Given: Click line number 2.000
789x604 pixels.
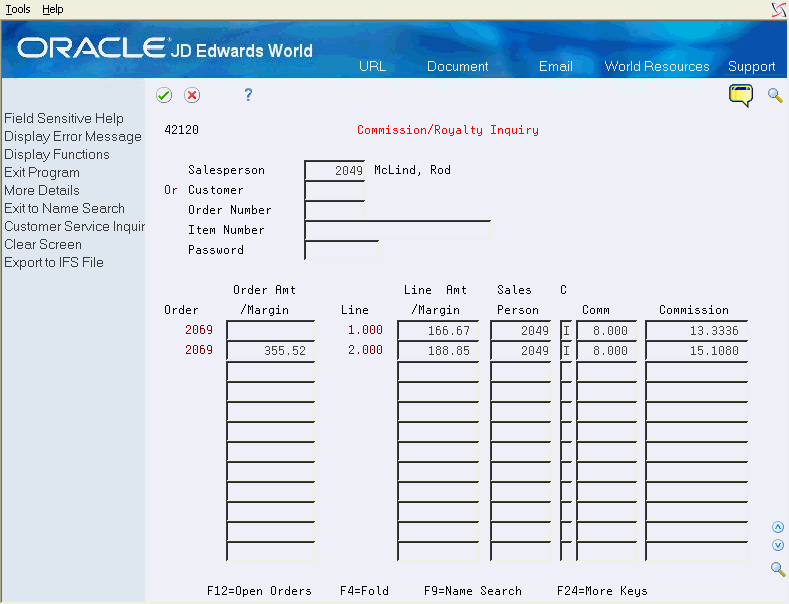Looking at the screenshot, I should [x=365, y=350].
